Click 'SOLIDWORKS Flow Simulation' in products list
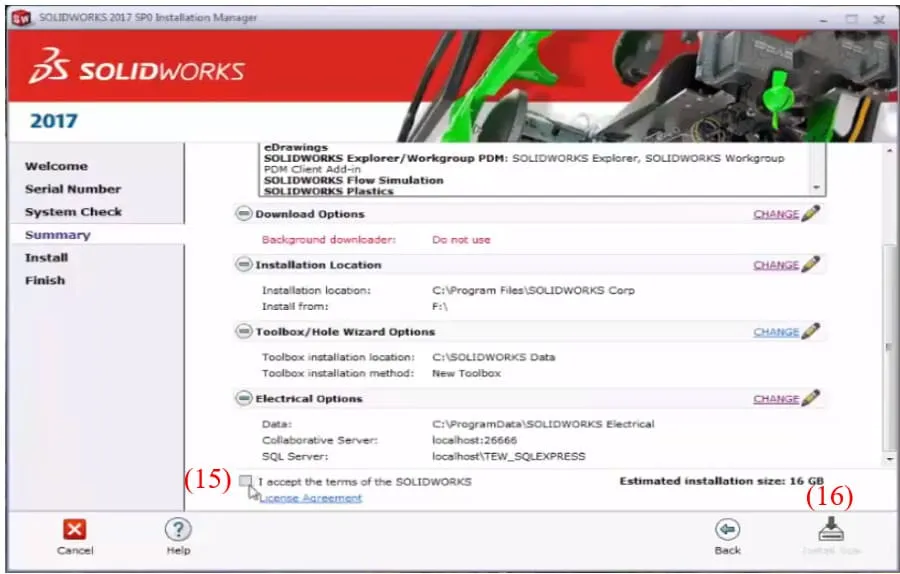 tap(354, 180)
